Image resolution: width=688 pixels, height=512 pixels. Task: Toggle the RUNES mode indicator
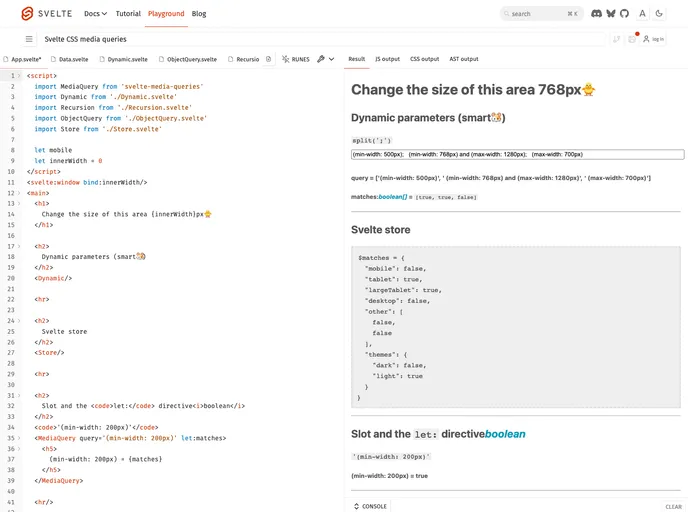click(296, 59)
